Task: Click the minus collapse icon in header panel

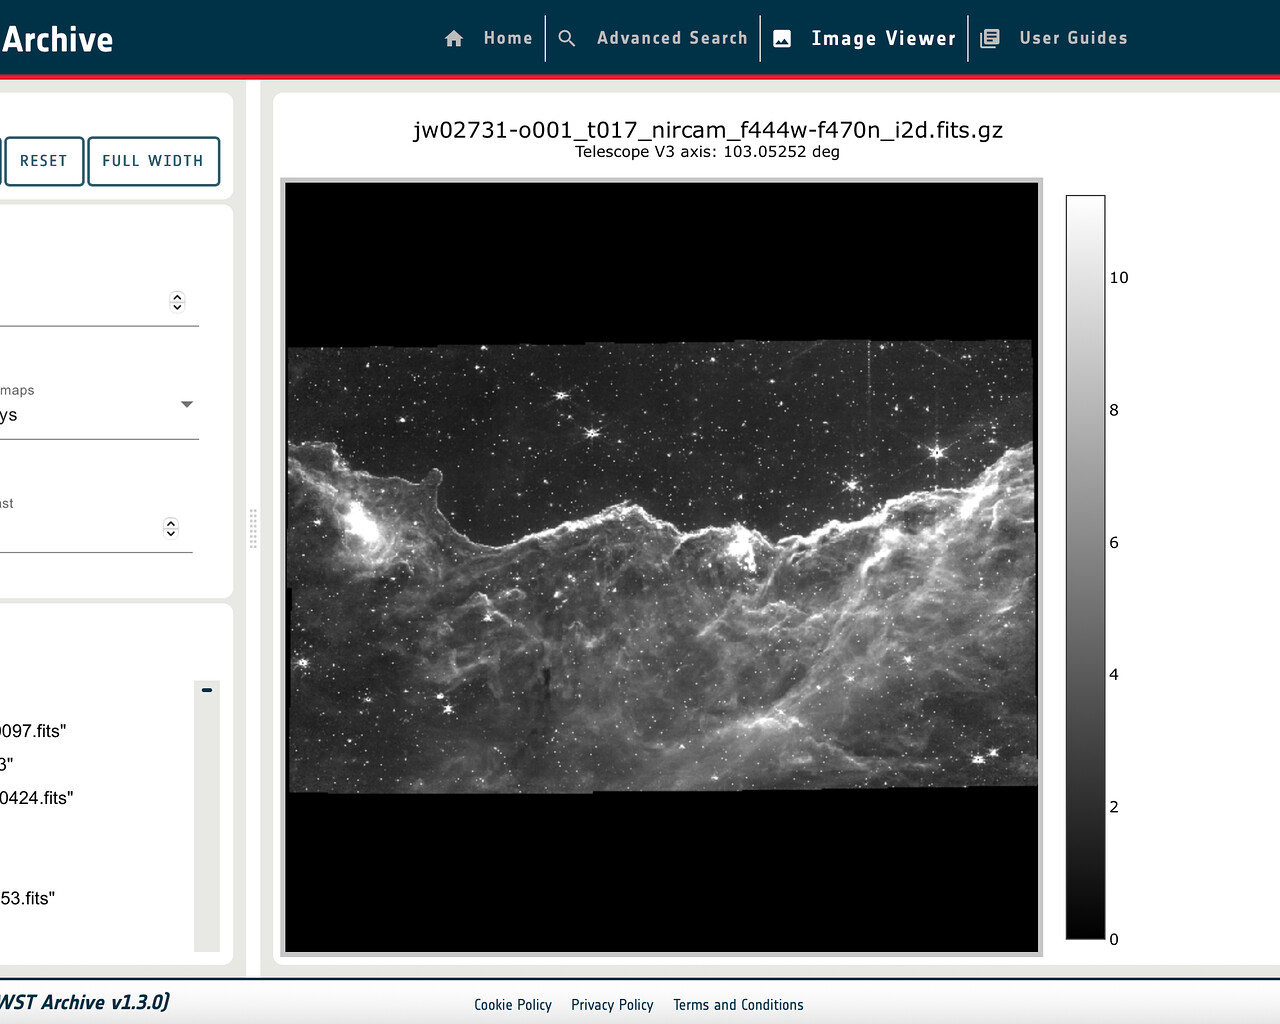Action: click(x=207, y=690)
